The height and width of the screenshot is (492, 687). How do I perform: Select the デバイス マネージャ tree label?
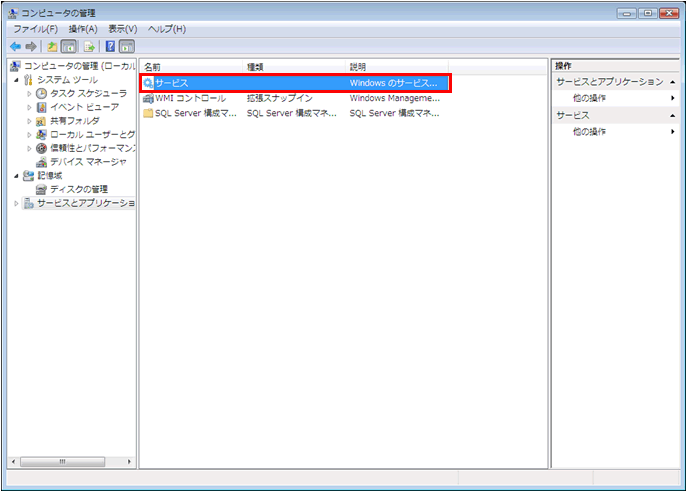(88, 162)
